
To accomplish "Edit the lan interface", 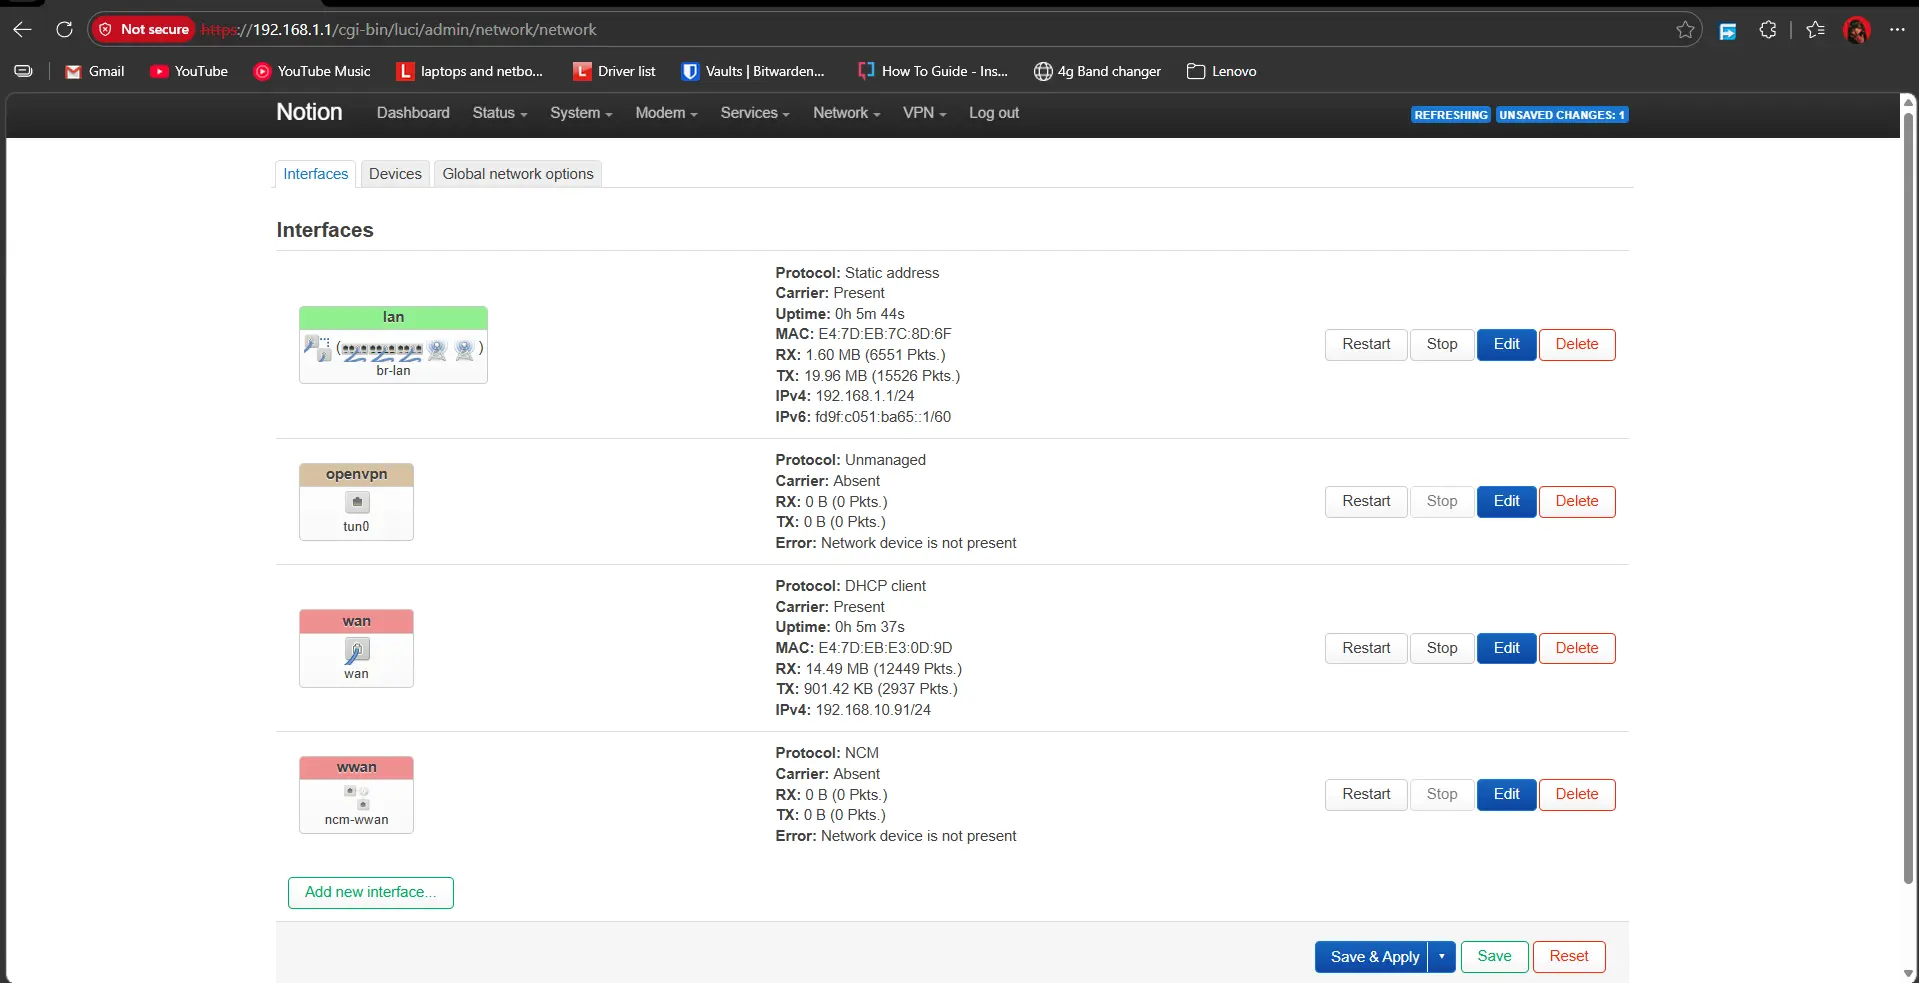I will [1506, 345].
